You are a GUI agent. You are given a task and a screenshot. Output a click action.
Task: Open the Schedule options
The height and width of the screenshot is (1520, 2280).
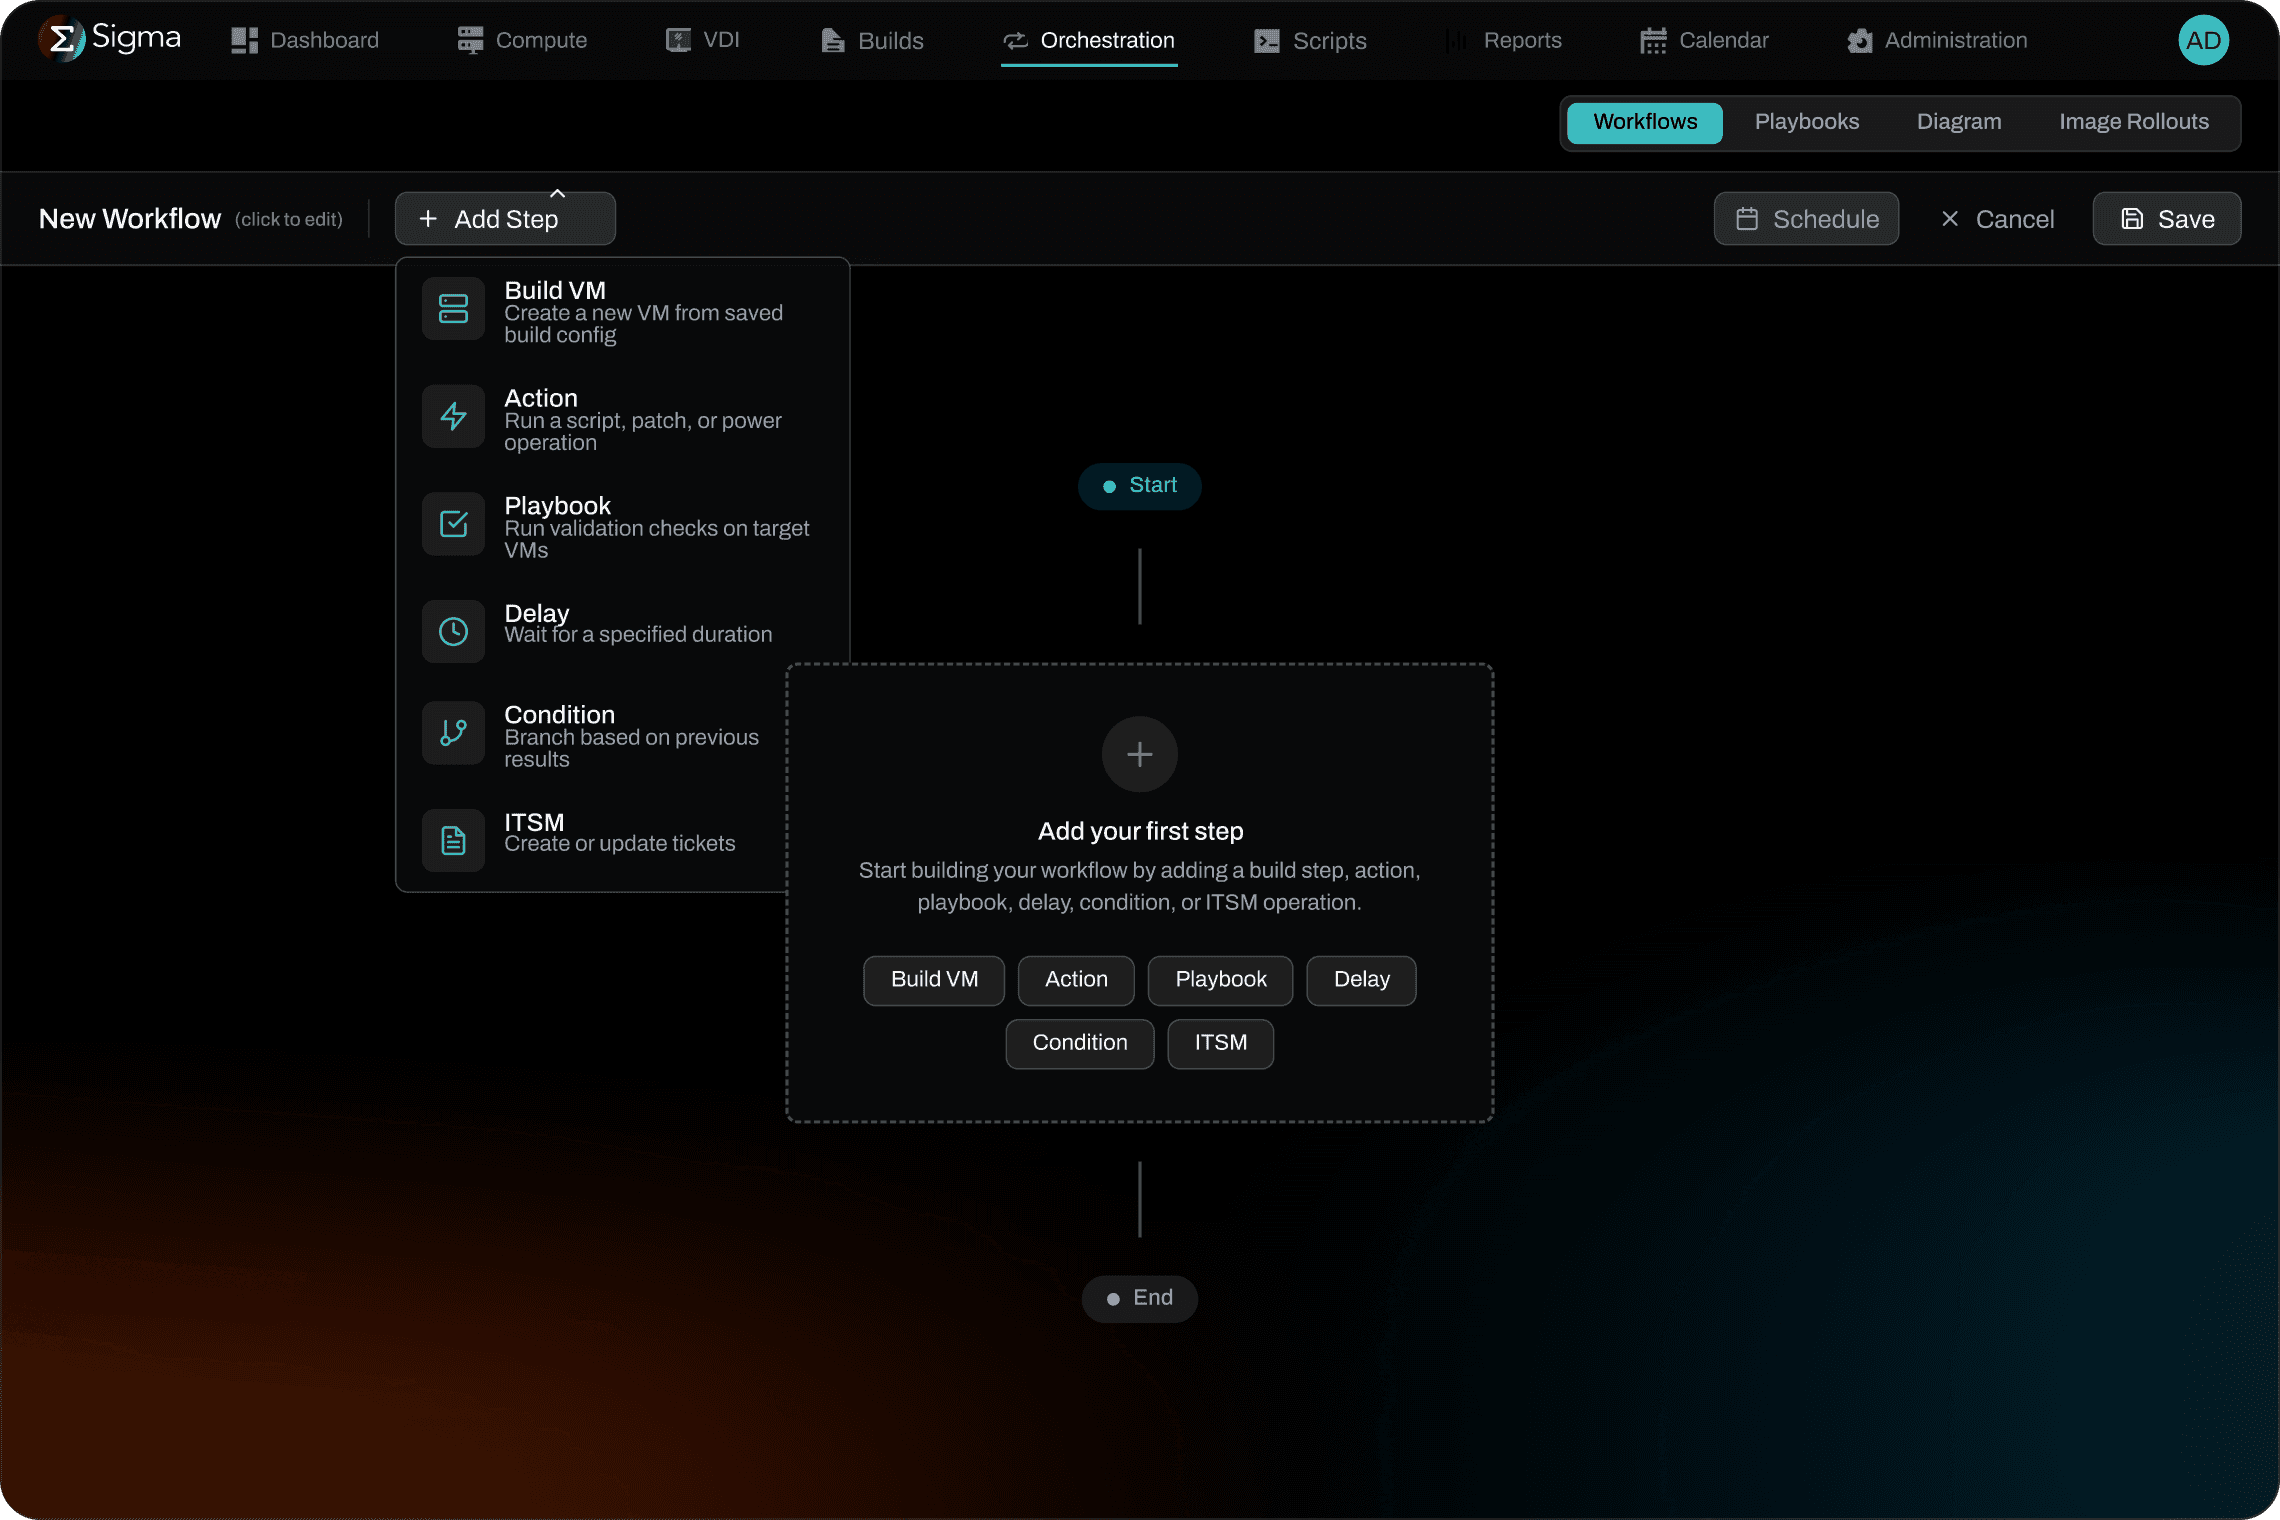[1806, 219]
